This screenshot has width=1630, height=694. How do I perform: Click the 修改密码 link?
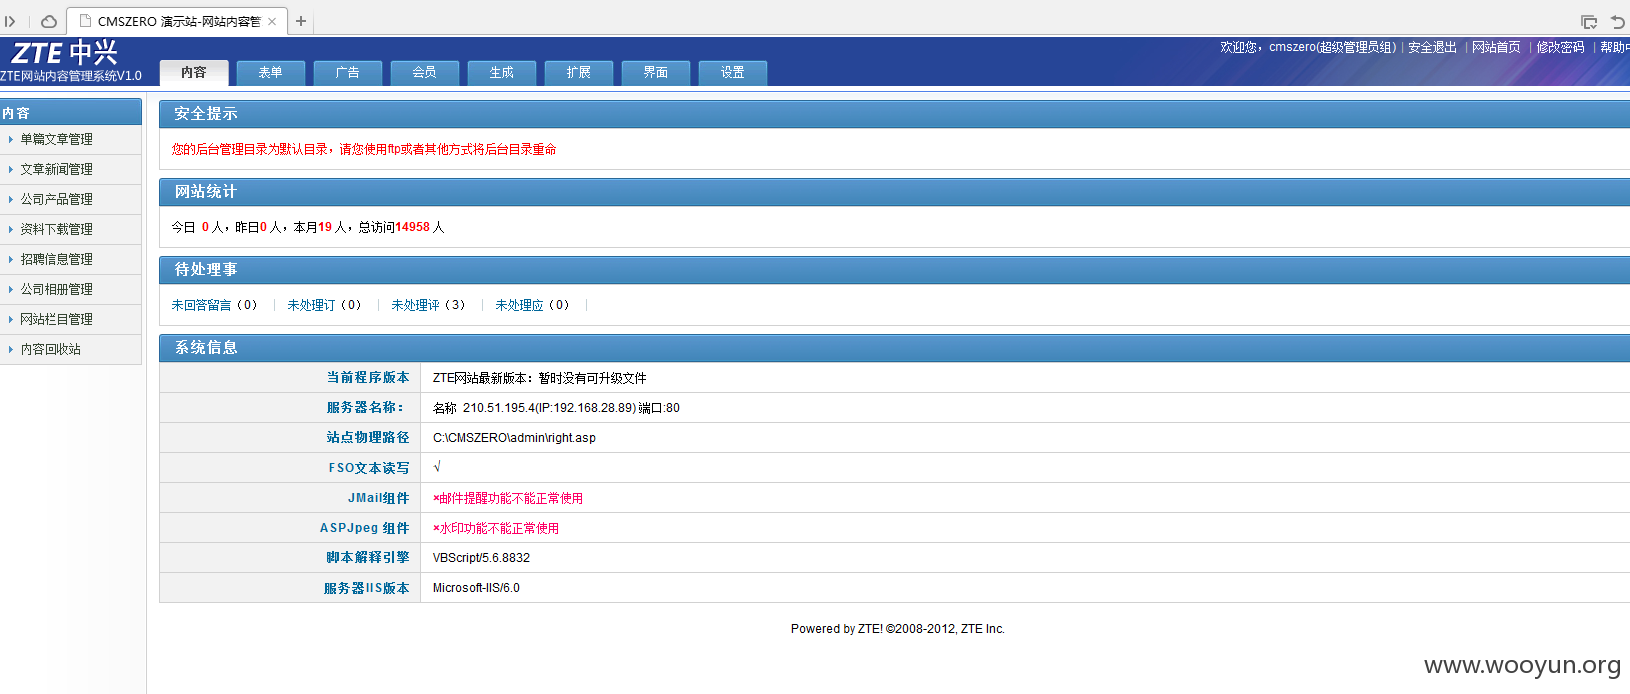click(1560, 47)
